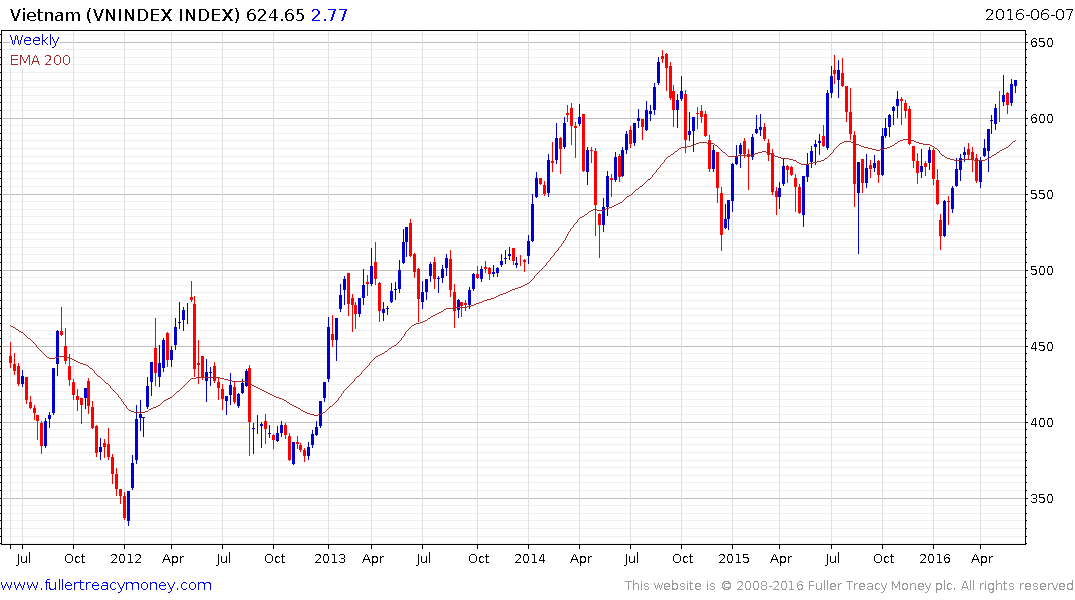Select the chart title 'Vietnam (VNINDEX INDEX)'
This screenshot has height=600, width=1075.
click(125, 15)
